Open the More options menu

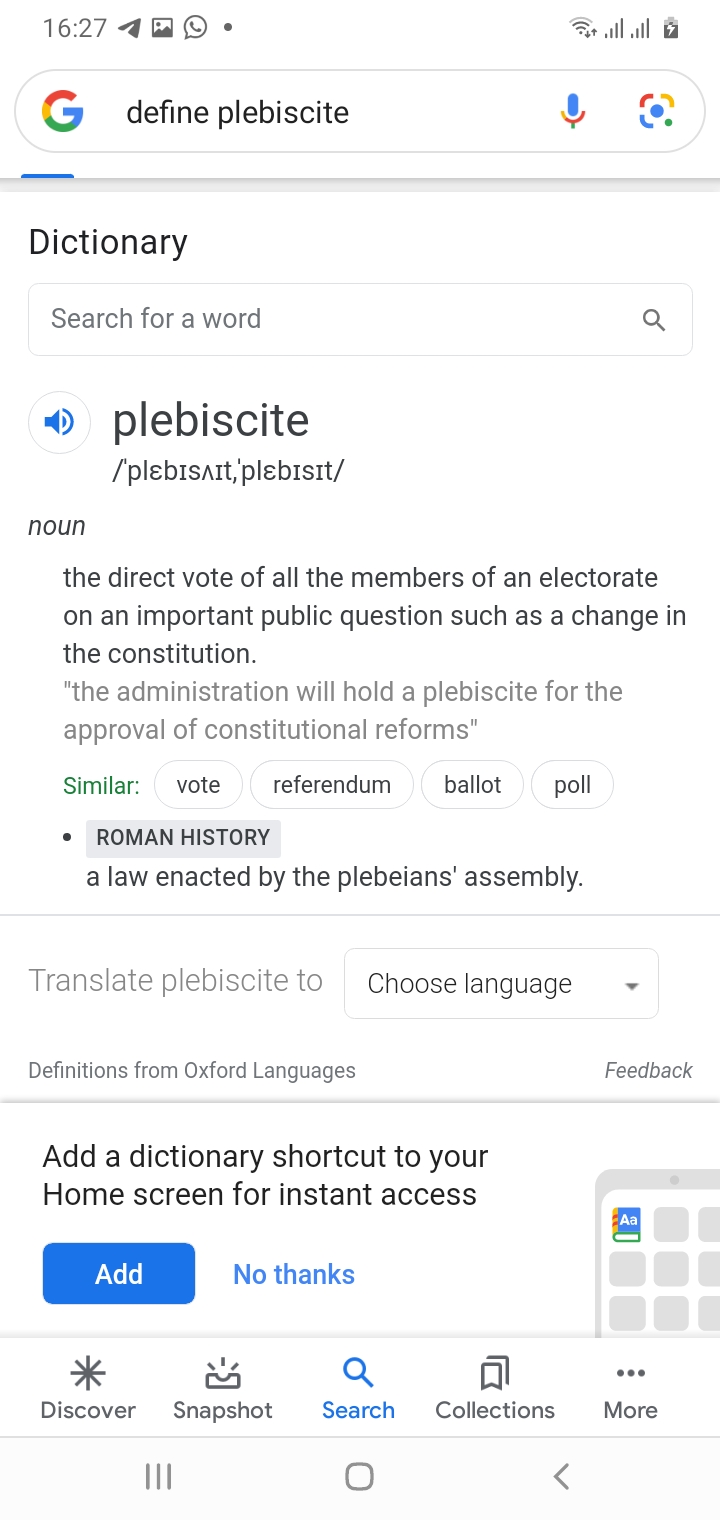point(631,1389)
